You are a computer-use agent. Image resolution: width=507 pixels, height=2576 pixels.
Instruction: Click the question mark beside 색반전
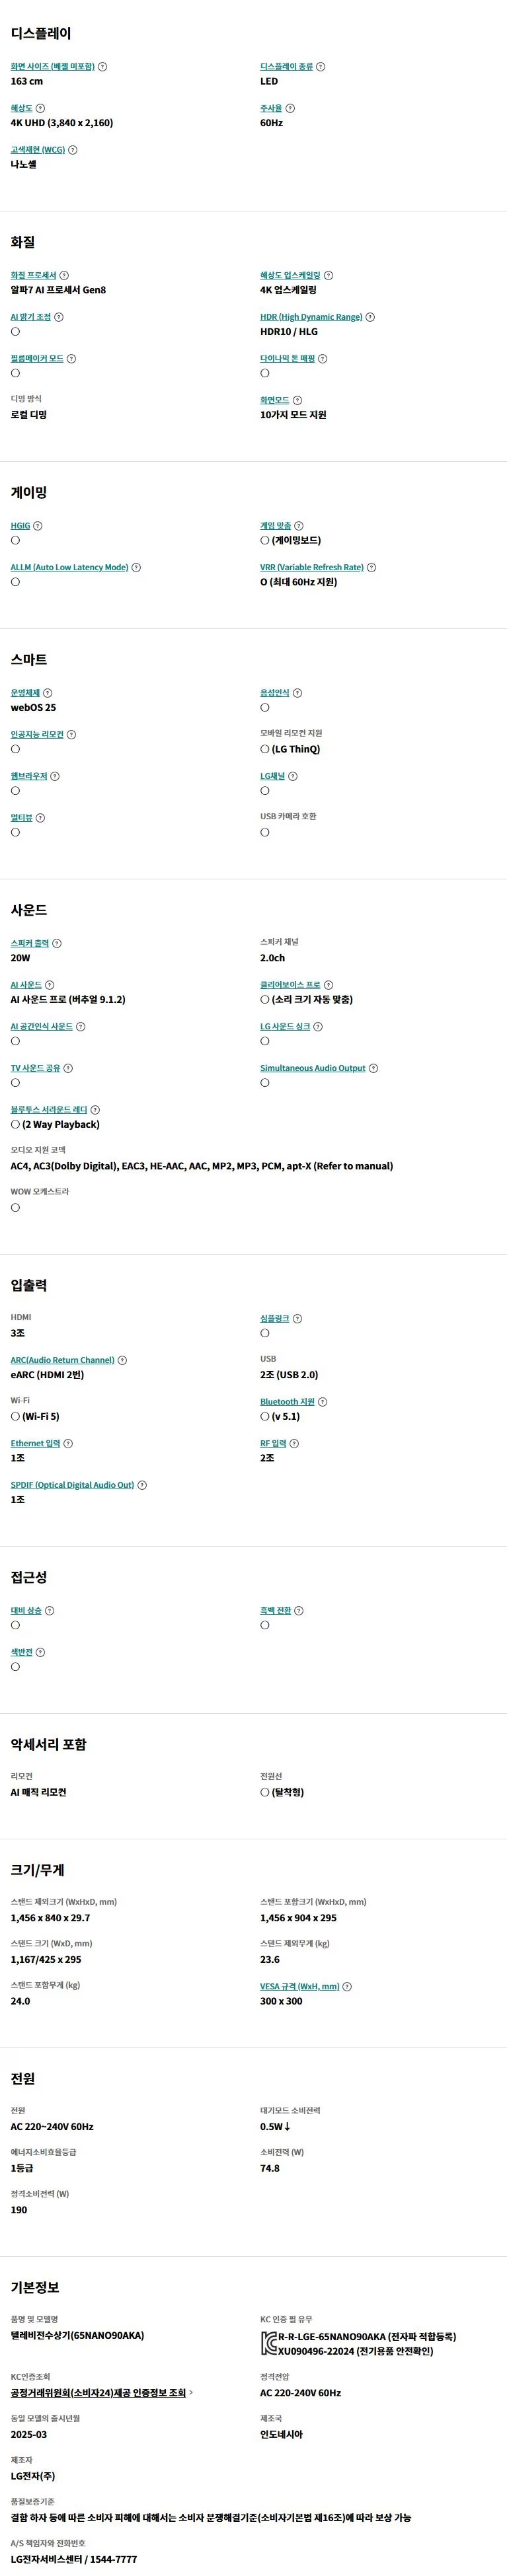tap(40, 1652)
